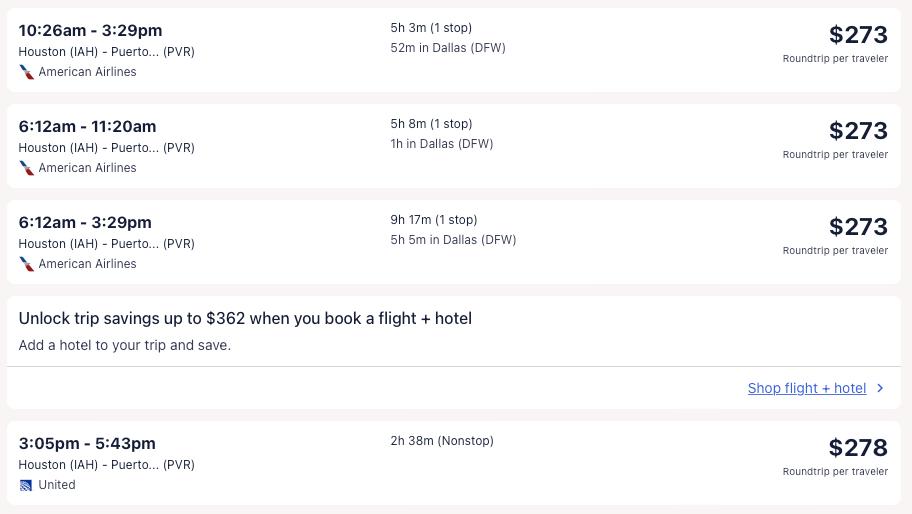Pick the 3:05pm - 5:43pm United flight
Image resolution: width=912 pixels, height=514 pixels.
(x=87, y=443)
